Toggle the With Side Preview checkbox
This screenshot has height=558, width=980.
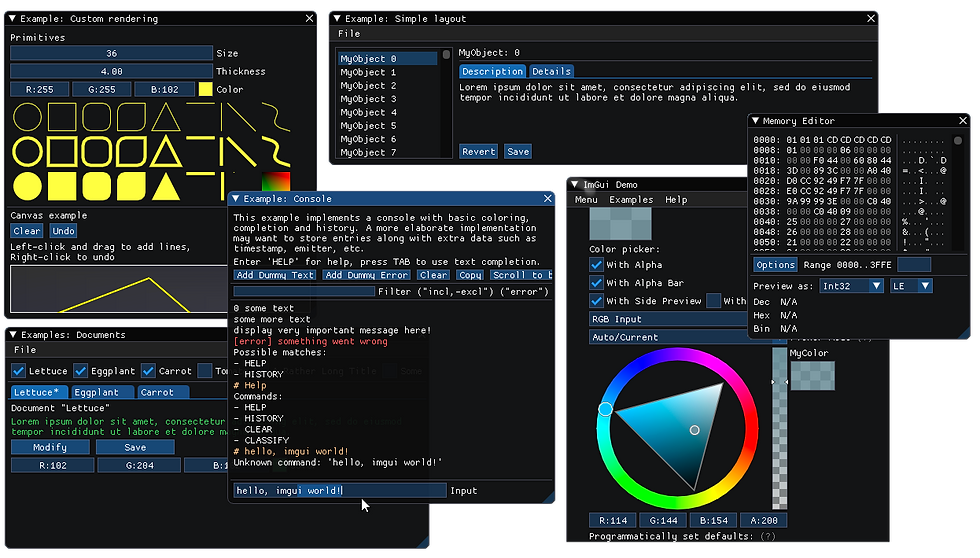(x=596, y=301)
